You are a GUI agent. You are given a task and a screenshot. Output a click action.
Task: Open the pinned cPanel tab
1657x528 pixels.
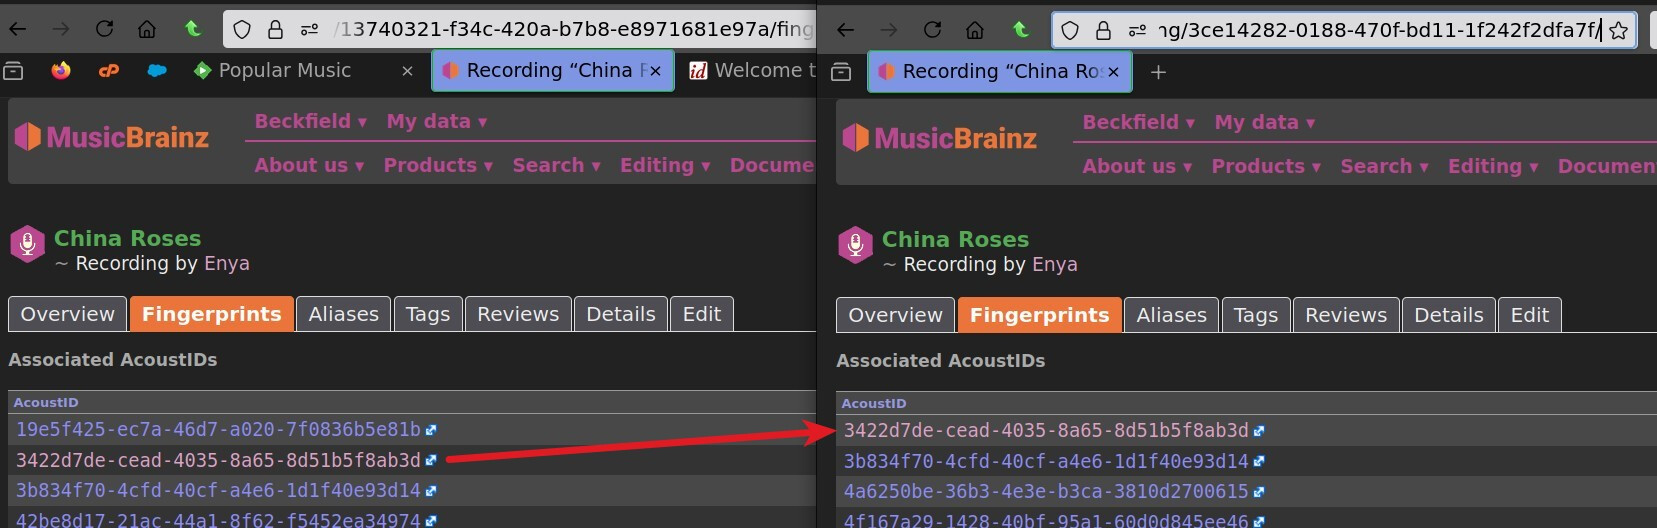tap(109, 71)
